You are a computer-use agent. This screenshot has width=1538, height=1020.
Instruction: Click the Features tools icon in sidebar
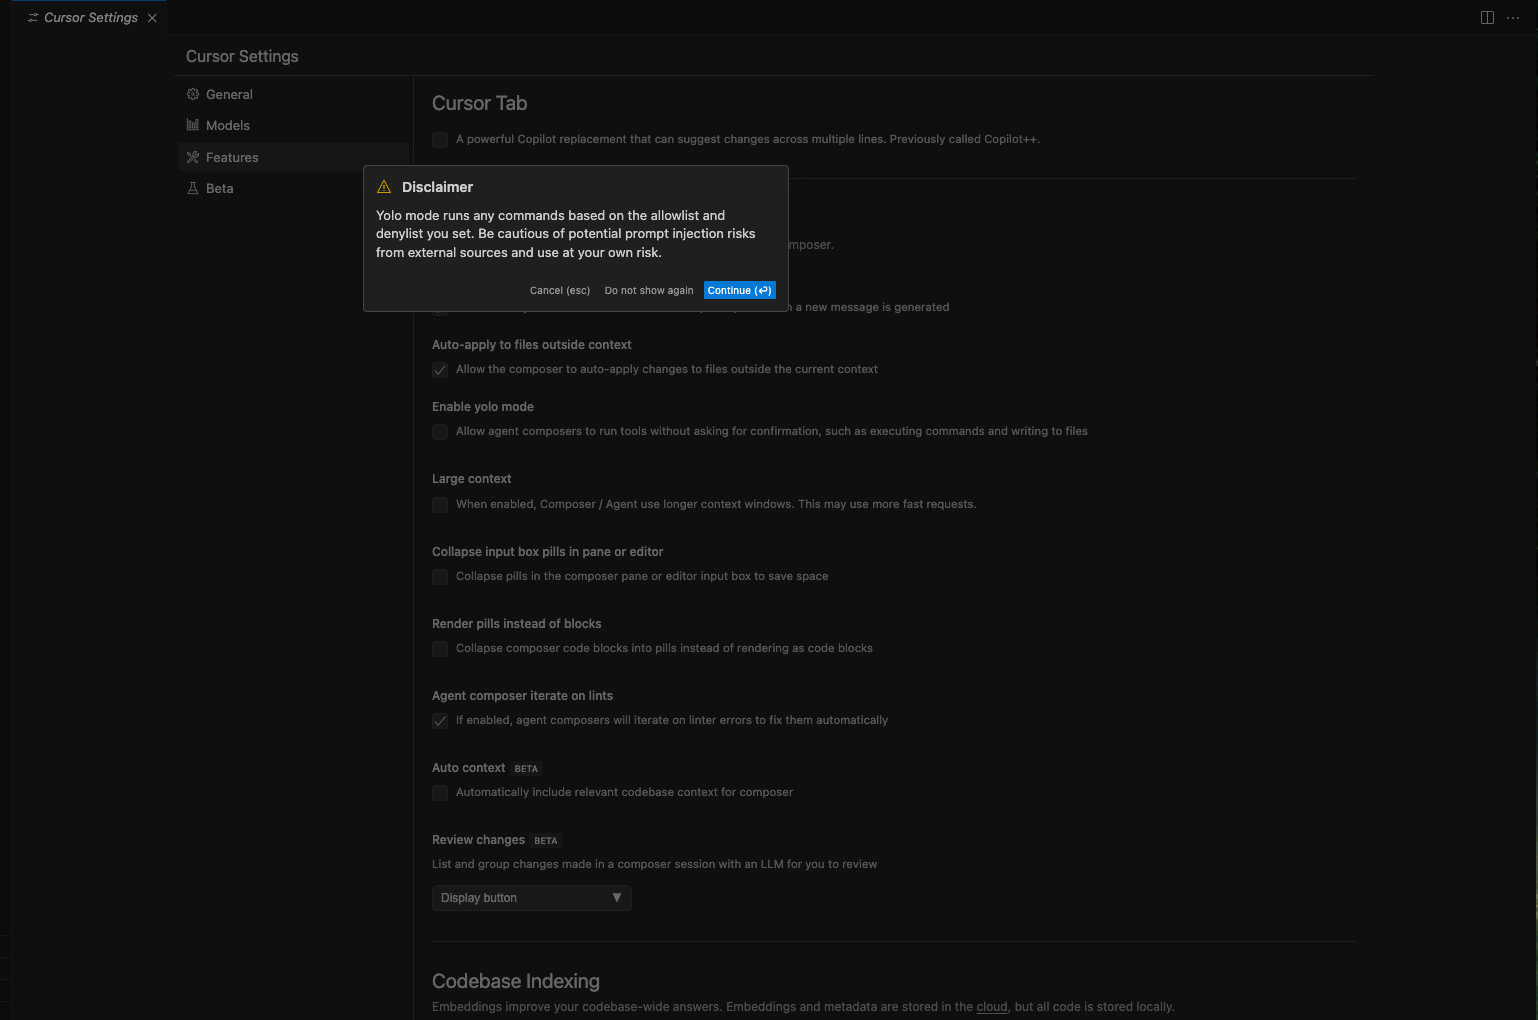(193, 157)
